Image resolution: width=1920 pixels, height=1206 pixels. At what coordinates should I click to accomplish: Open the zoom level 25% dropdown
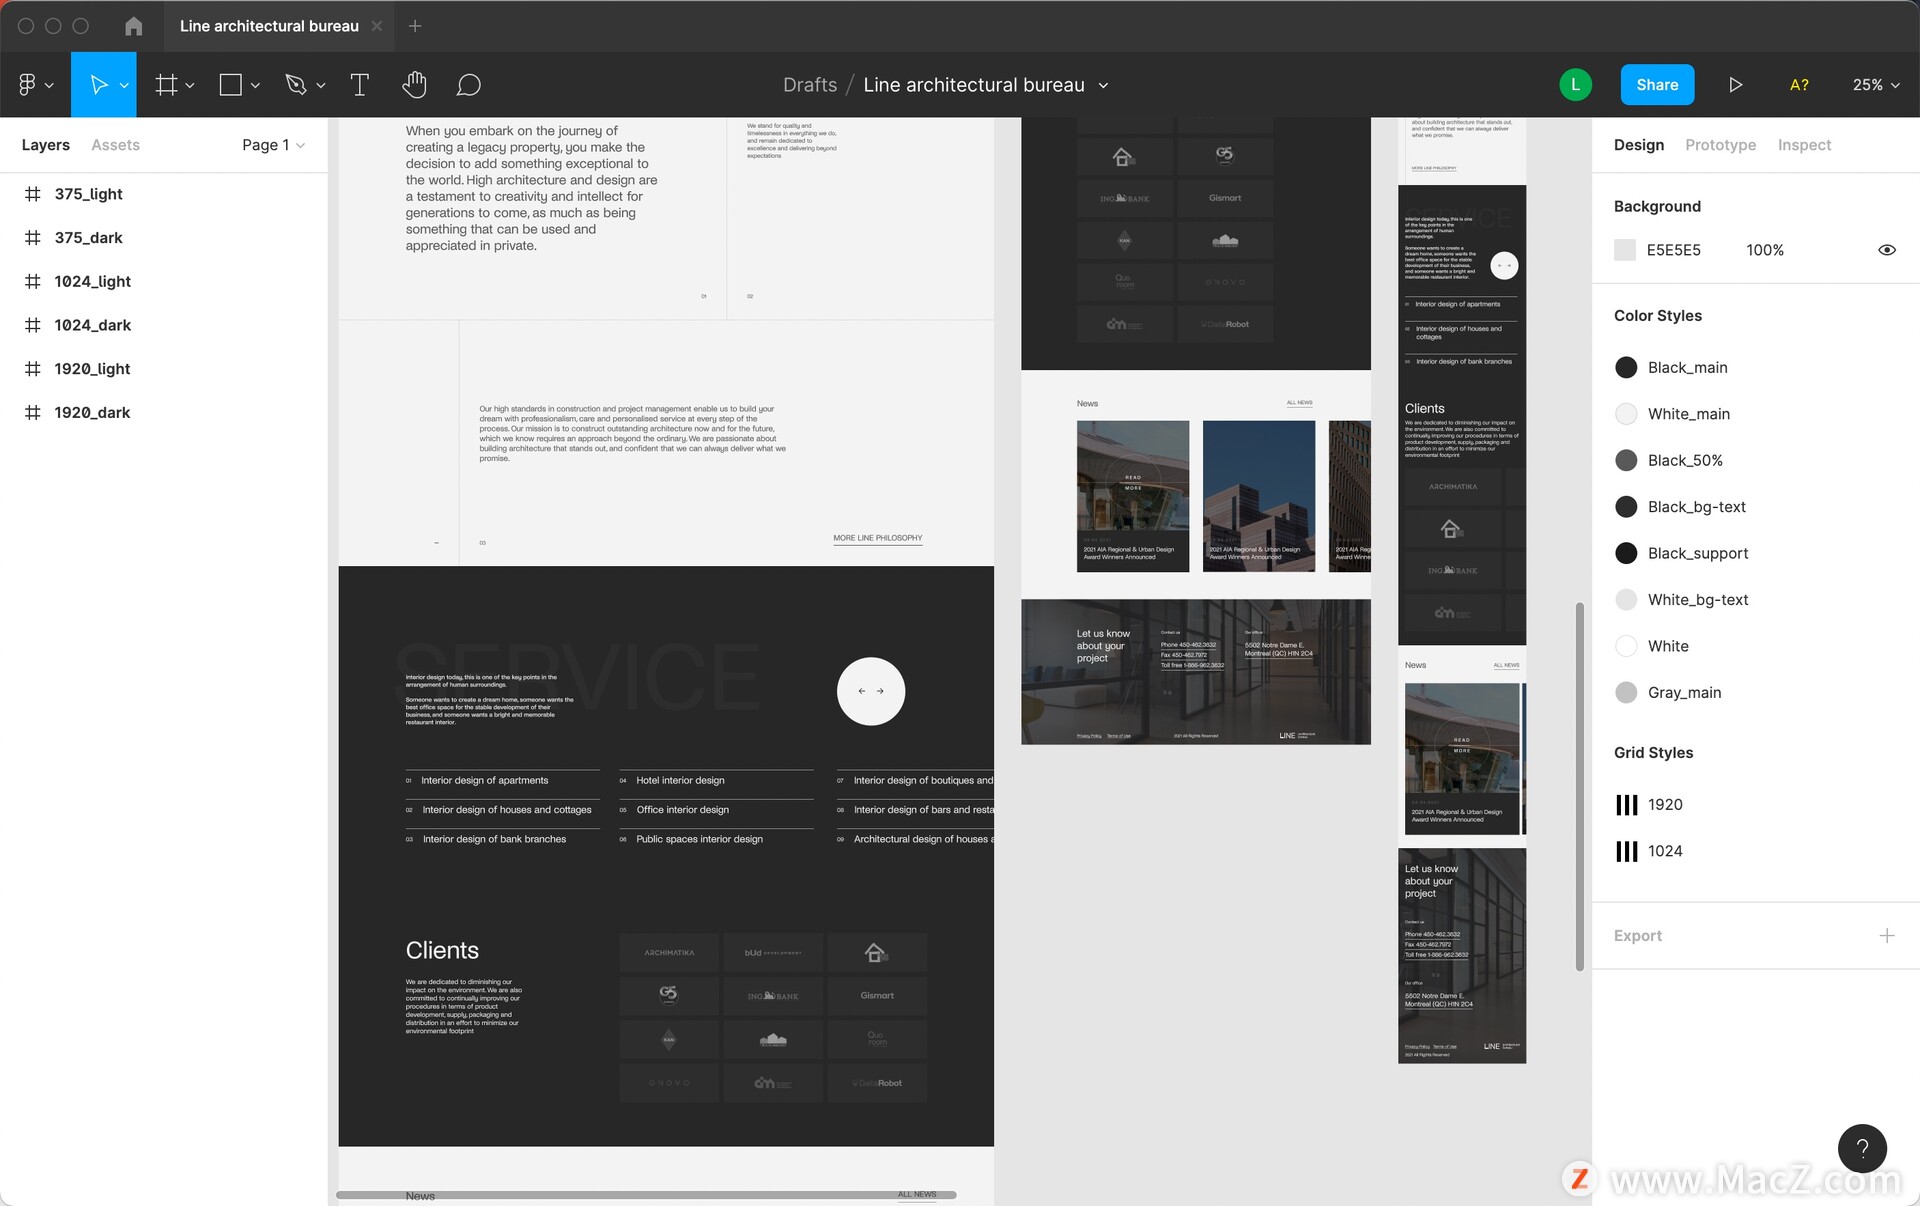pyautogui.click(x=1875, y=85)
